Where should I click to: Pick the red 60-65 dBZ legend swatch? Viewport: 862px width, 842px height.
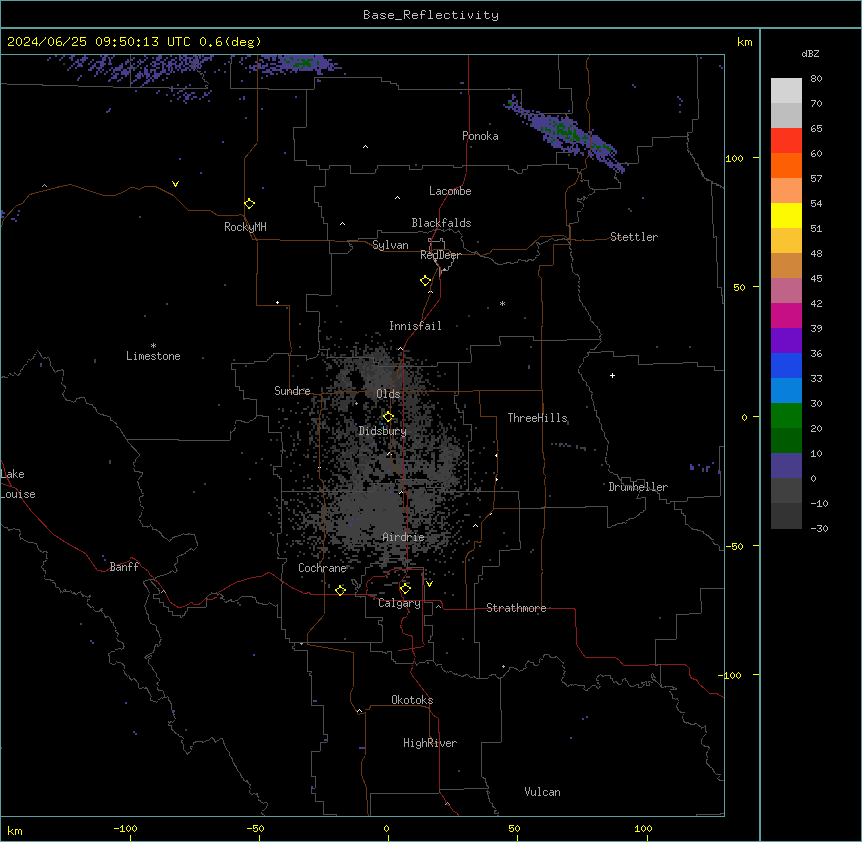pos(786,140)
